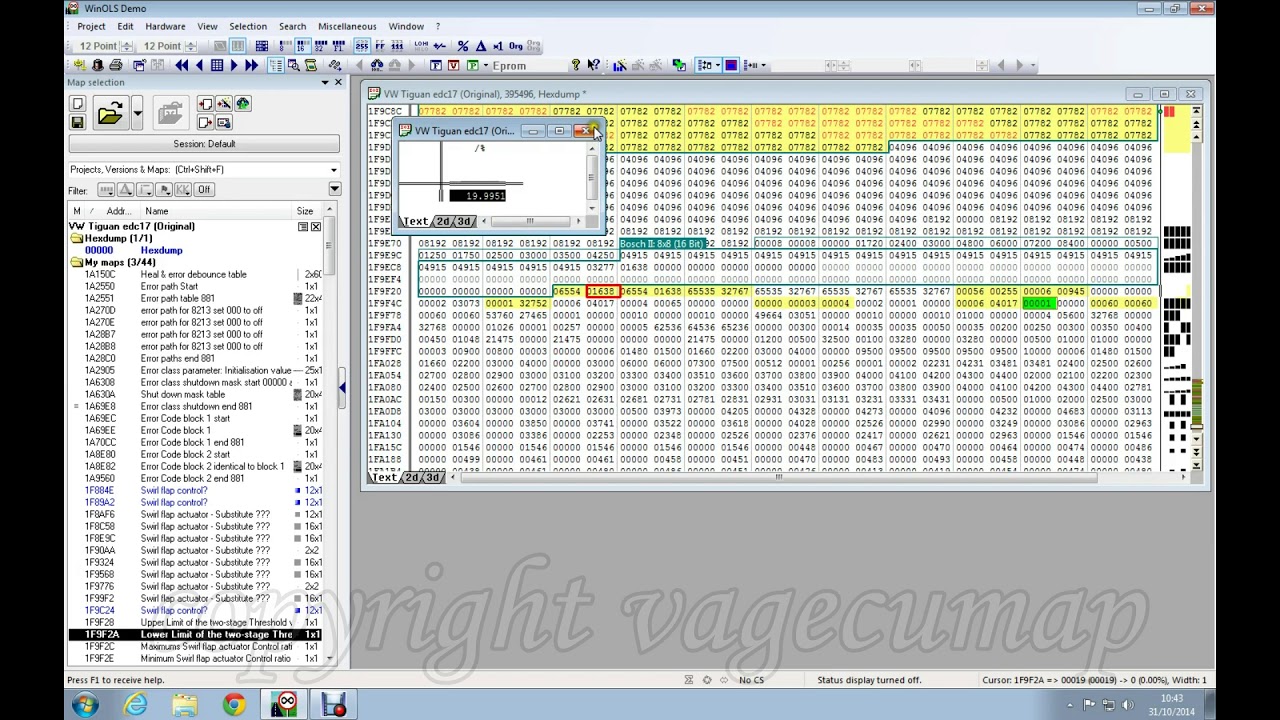Open the Search menu

tap(293, 26)
